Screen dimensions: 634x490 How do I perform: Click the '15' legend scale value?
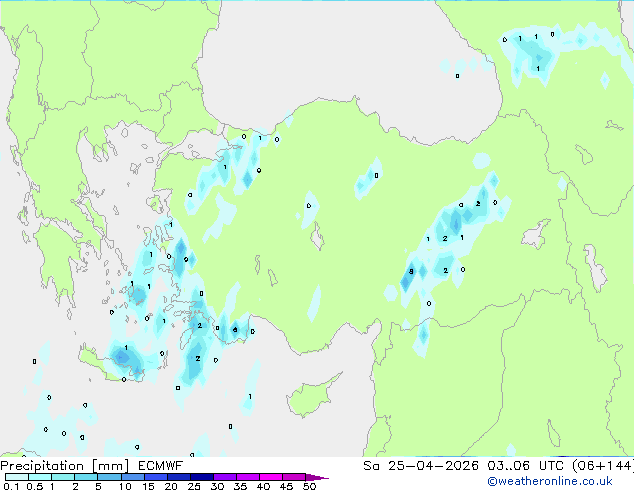coord(148,486)
